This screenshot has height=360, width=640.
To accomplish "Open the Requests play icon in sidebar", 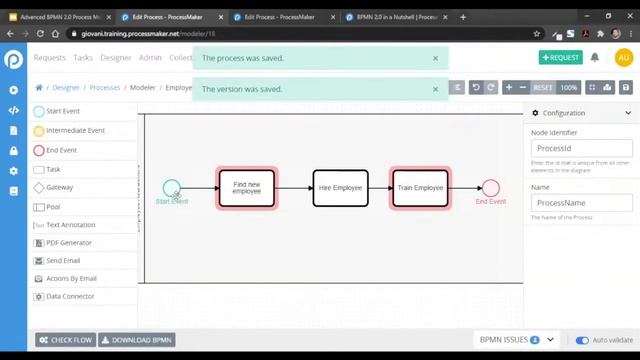I will click(x=13, y=90).
